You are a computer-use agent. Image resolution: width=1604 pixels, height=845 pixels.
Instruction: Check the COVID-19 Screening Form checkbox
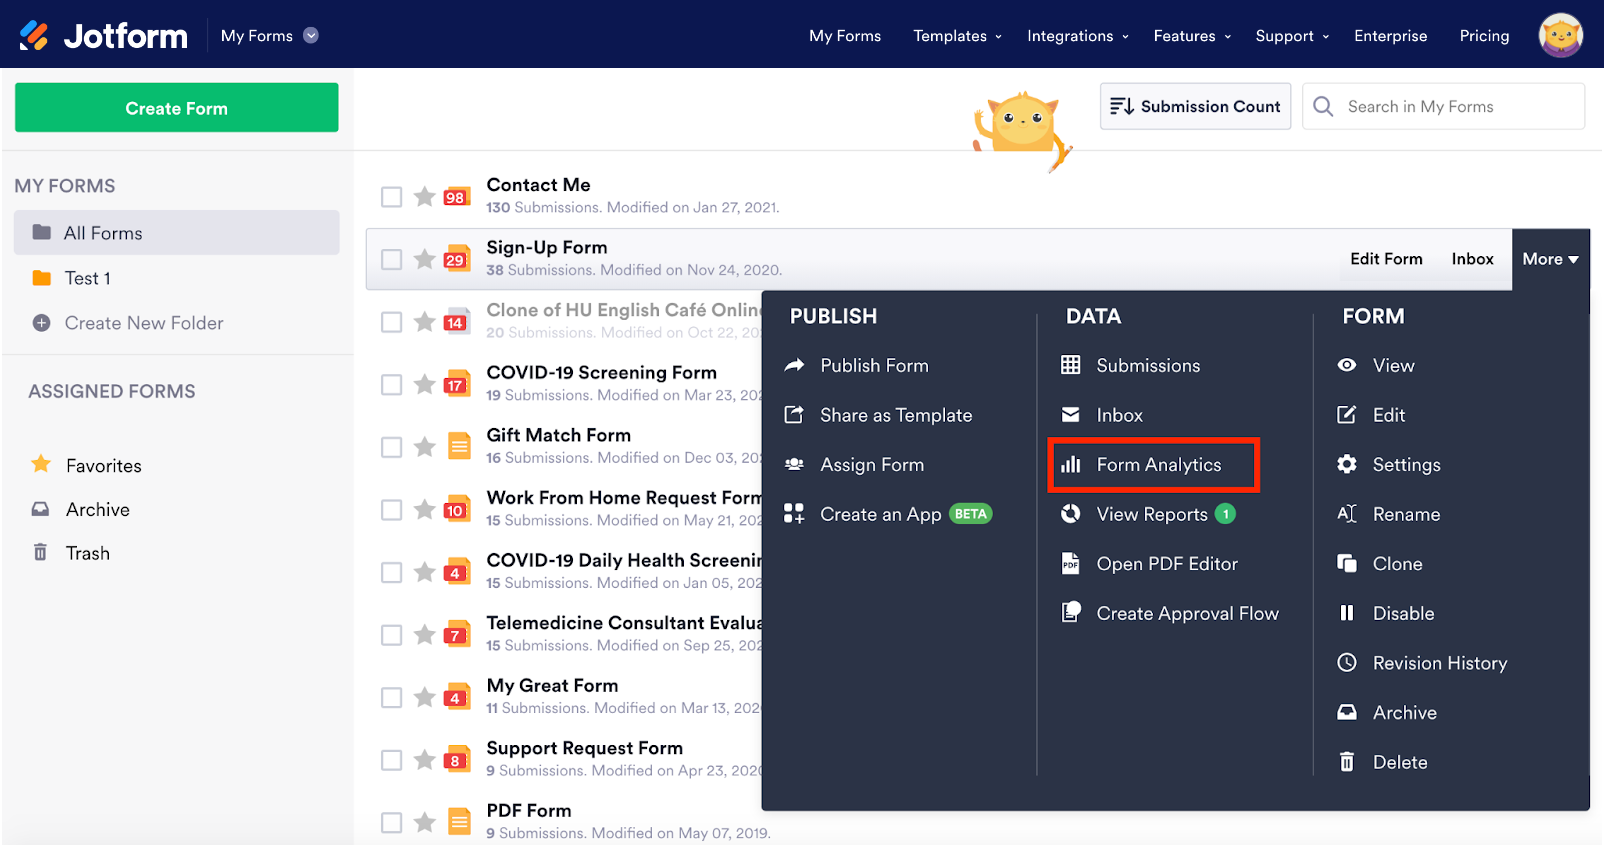[x=392, y=385]
